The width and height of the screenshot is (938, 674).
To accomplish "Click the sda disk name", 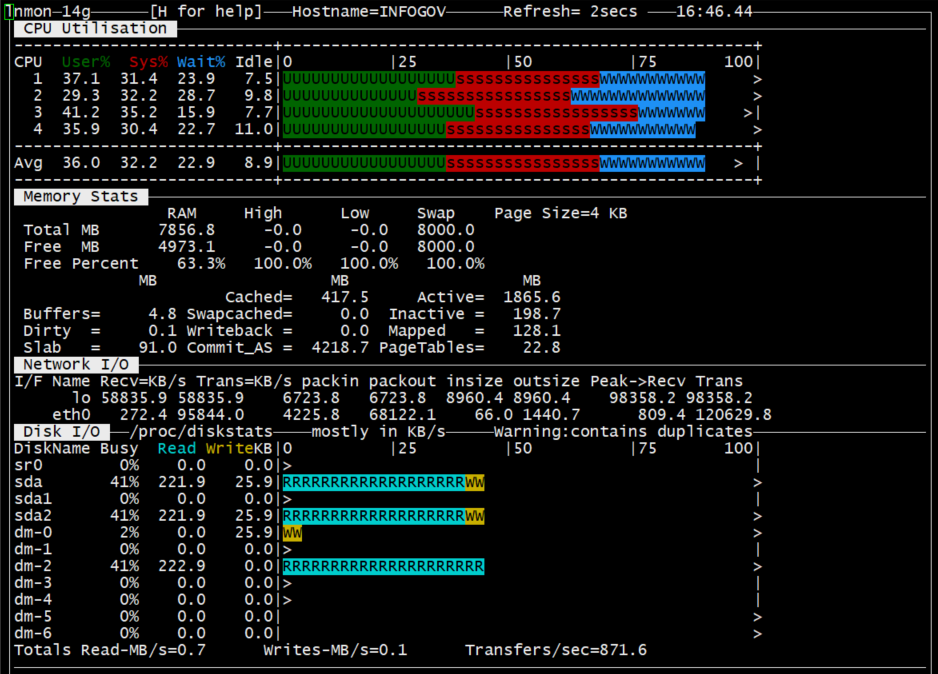I will [29, 482].
